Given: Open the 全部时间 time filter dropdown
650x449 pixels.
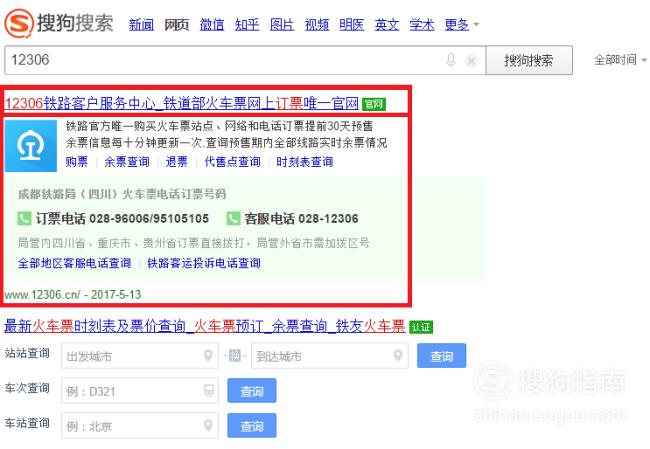Looking at the screenshot, I should tap(620, 60).
